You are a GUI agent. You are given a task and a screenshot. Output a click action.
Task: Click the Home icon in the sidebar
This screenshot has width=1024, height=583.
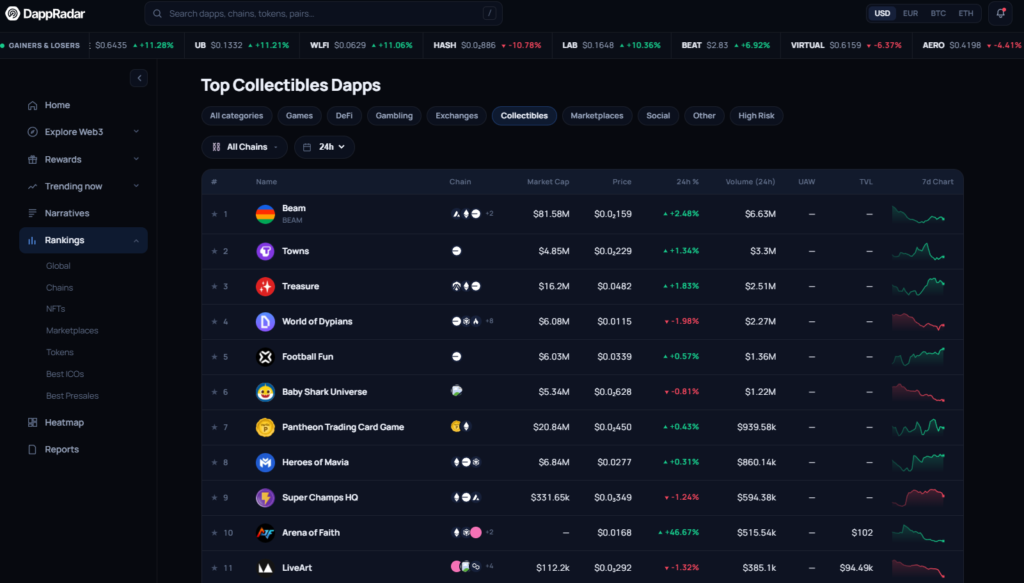[32, 105]
